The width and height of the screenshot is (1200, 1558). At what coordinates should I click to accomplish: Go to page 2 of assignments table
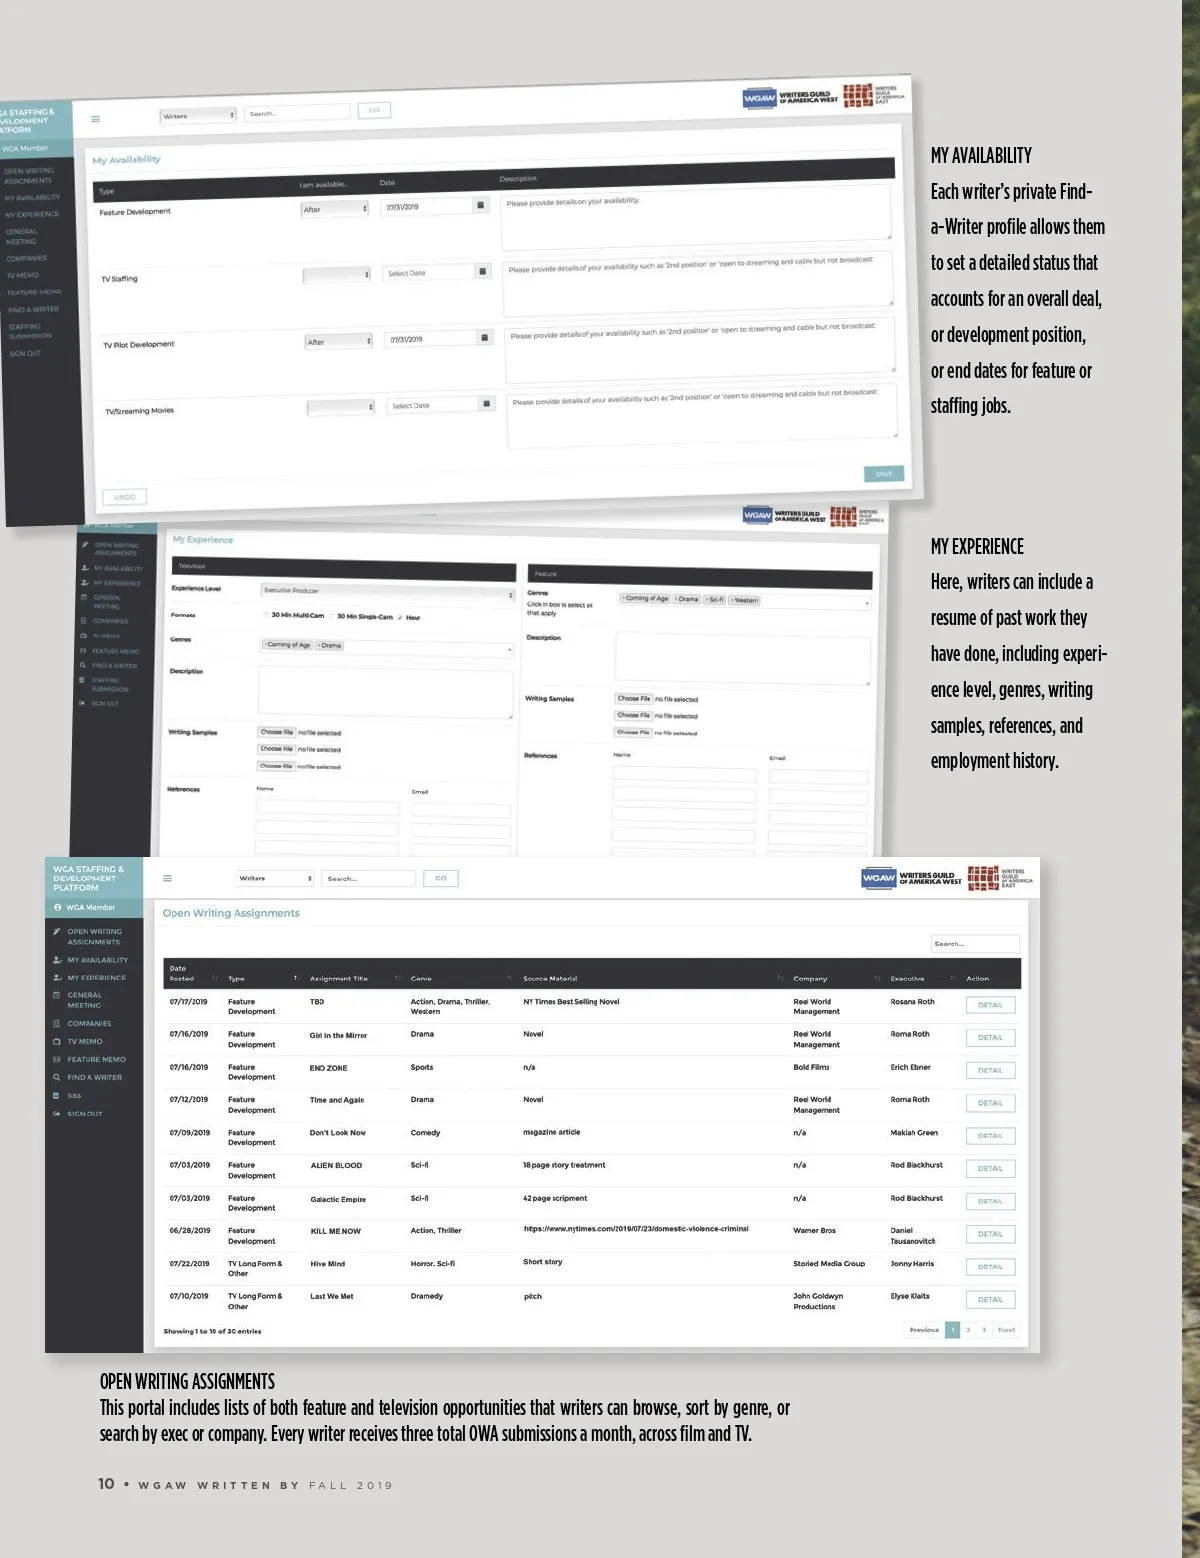click(x=968, y=1329)
